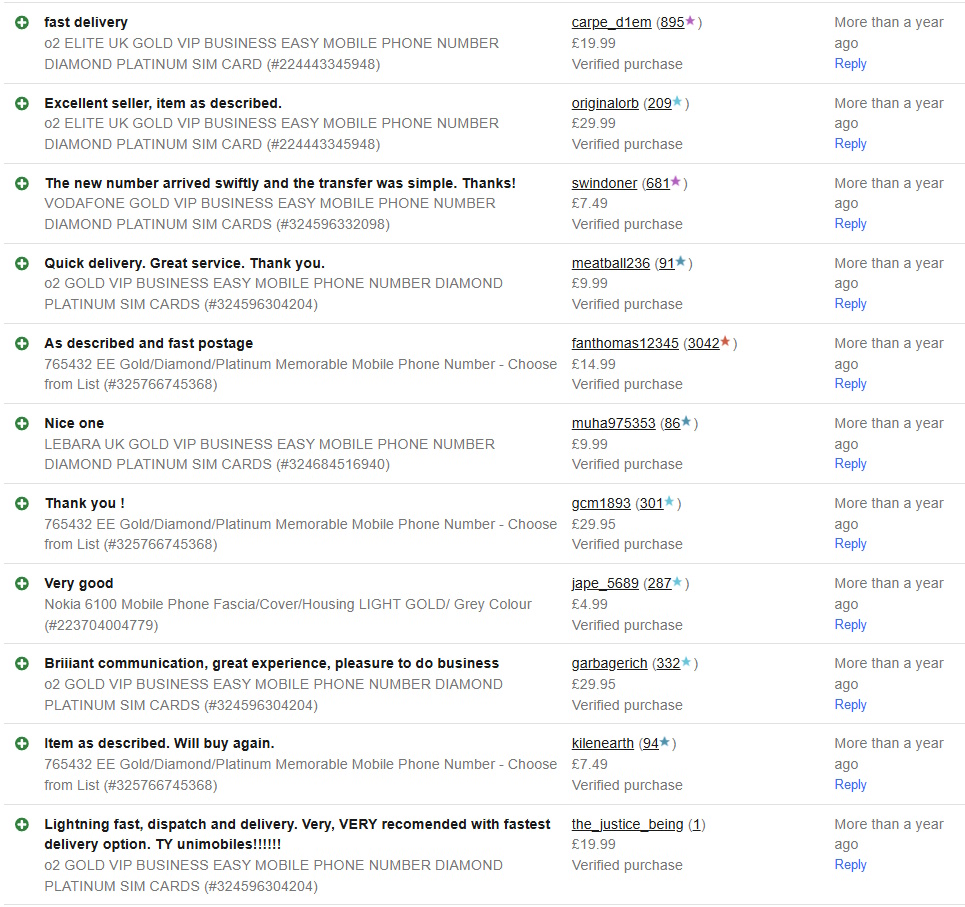This screenshot has height=907, width=965.
Task: Open the Nokia 6100 Fascia item listing
Action: [x=288, y=604]
